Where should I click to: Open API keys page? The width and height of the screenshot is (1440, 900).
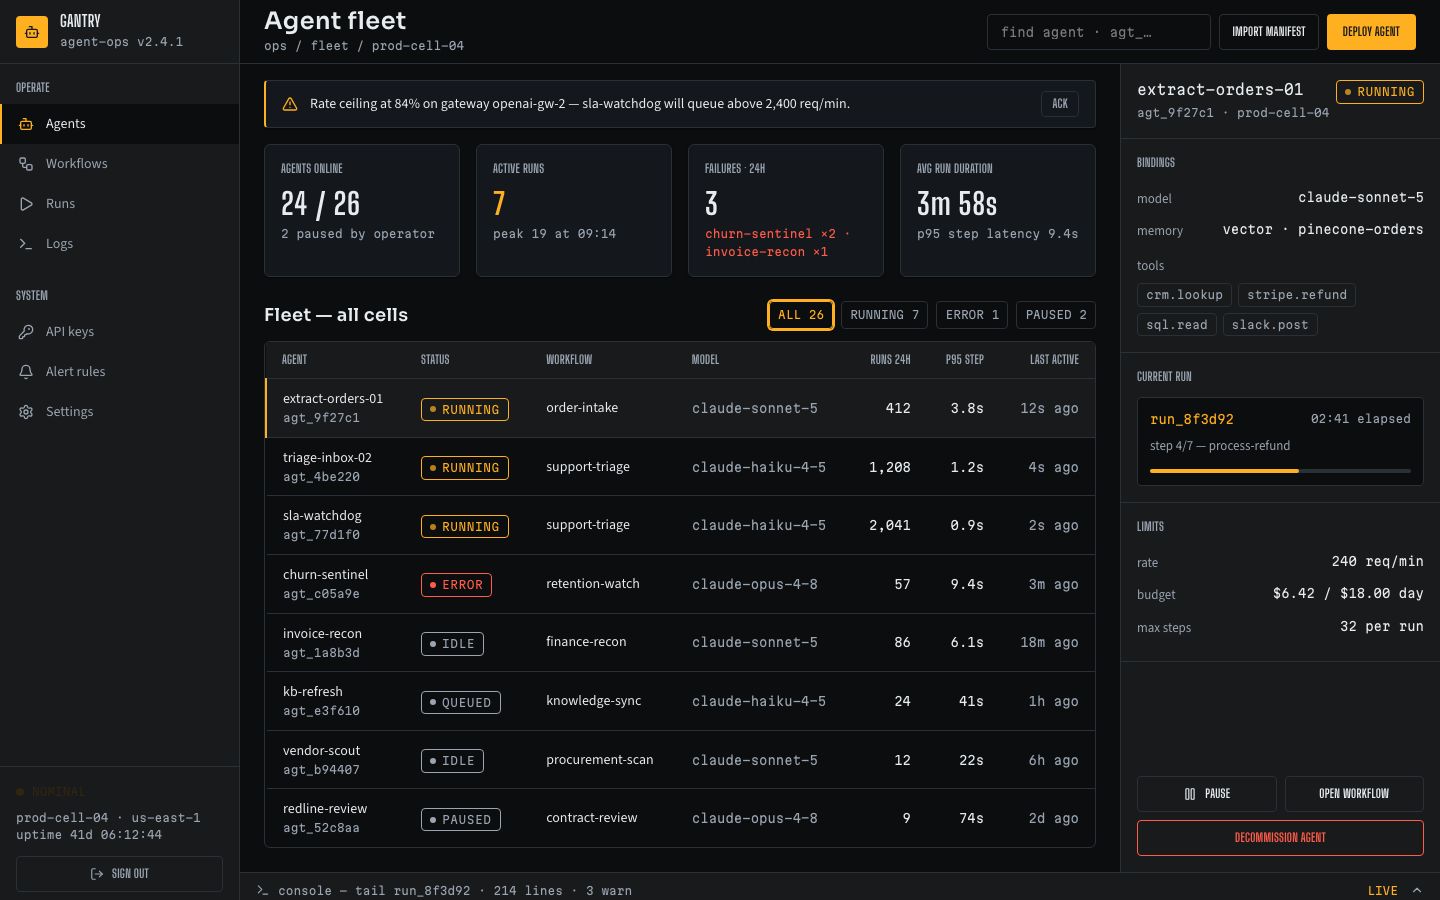click(x=119, y=332)
